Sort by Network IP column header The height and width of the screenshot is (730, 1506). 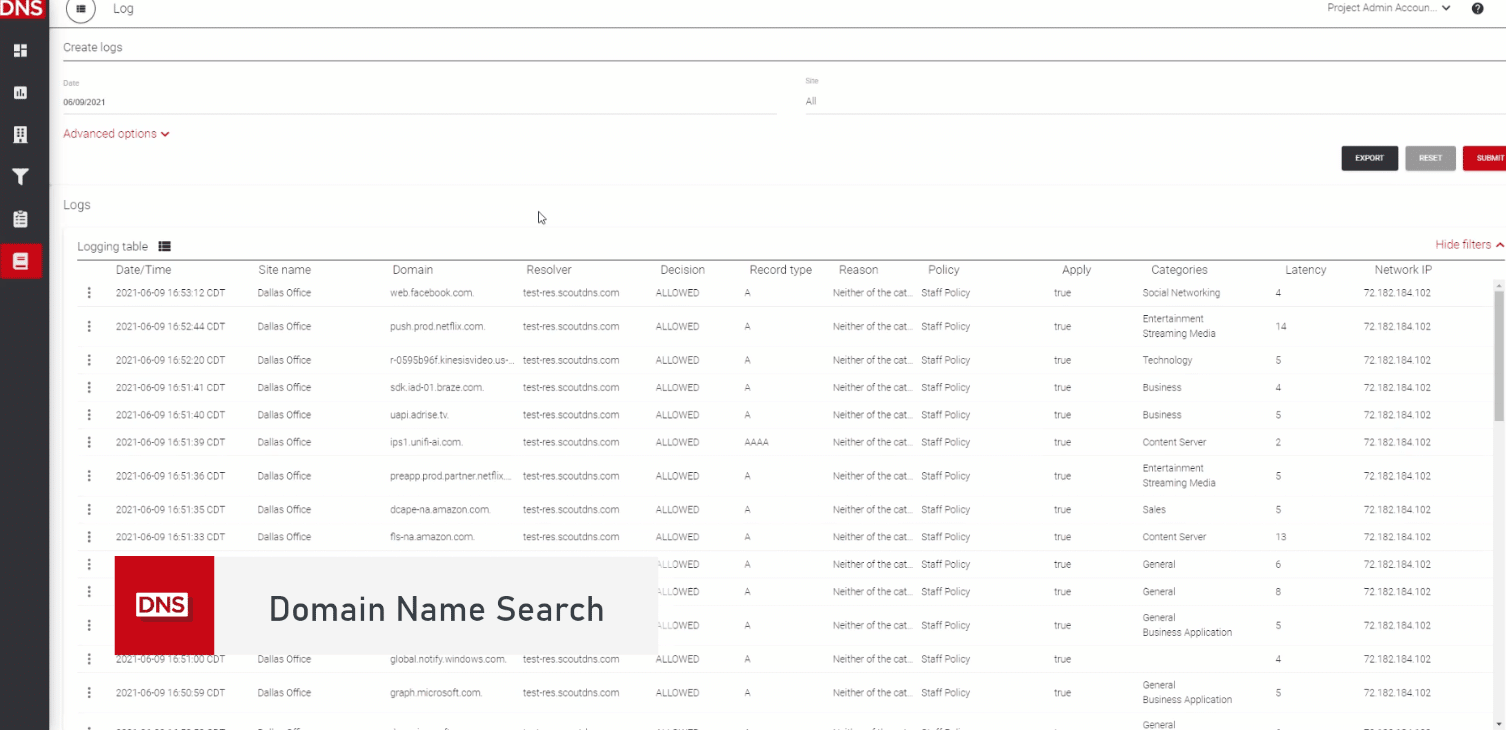pos(1403,270)
